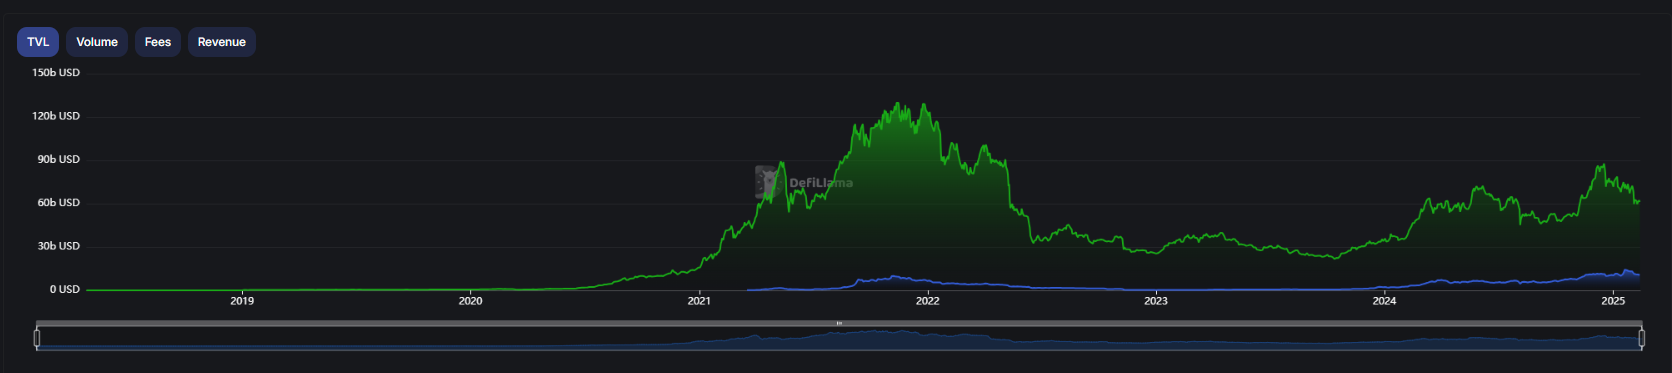The image size is (1672, 373).
Task: Click the 2021 x-axis label
Action: 699,300
